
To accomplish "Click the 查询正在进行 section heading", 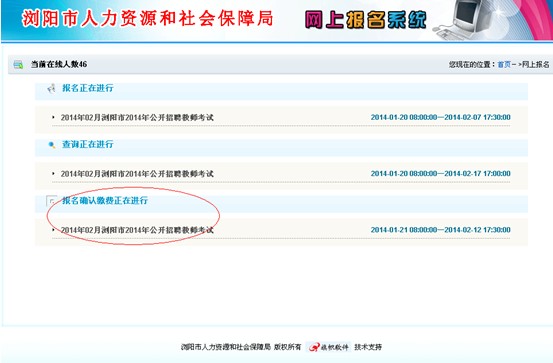I will [x=88, y=144].
